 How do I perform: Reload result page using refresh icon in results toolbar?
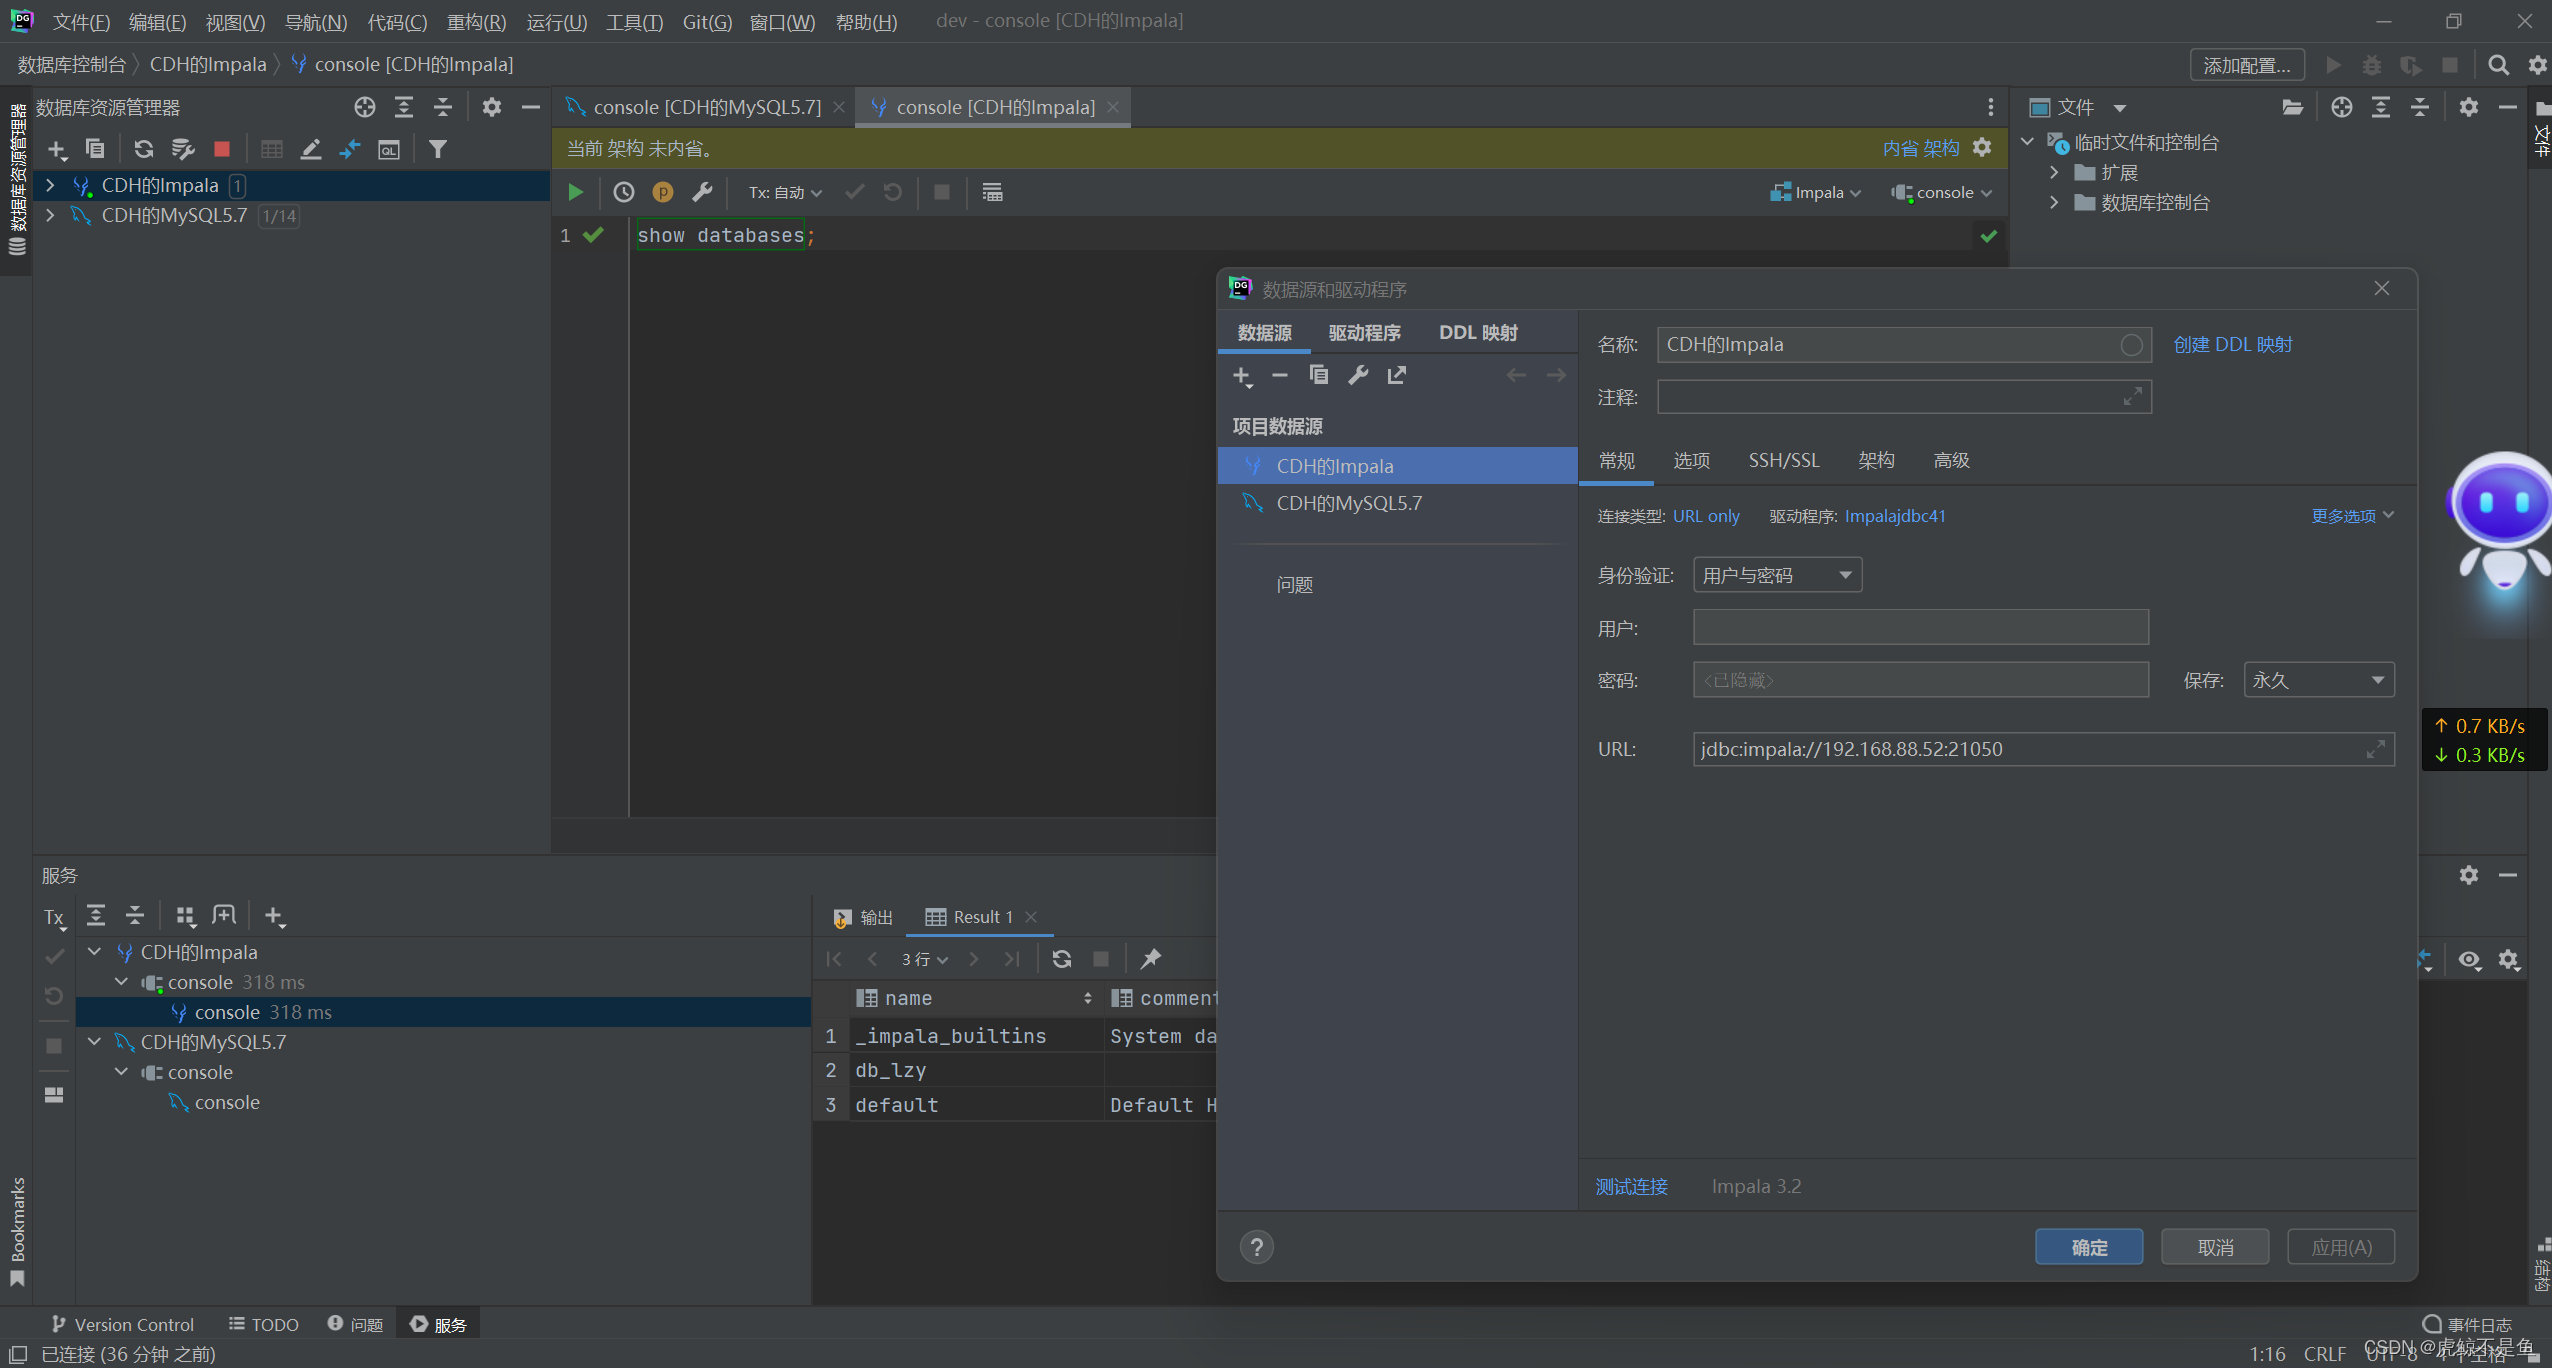pyautogui.click(x=1062, y=958)
